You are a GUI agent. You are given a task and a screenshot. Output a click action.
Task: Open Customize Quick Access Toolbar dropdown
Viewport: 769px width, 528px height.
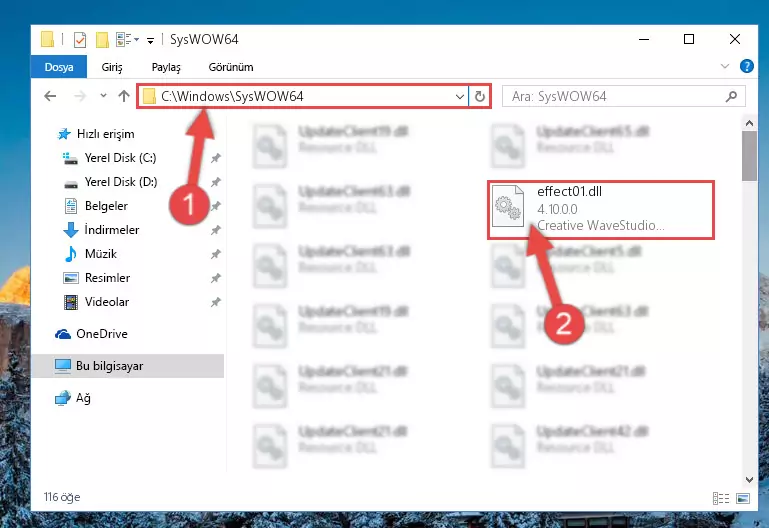click(150, 40)
